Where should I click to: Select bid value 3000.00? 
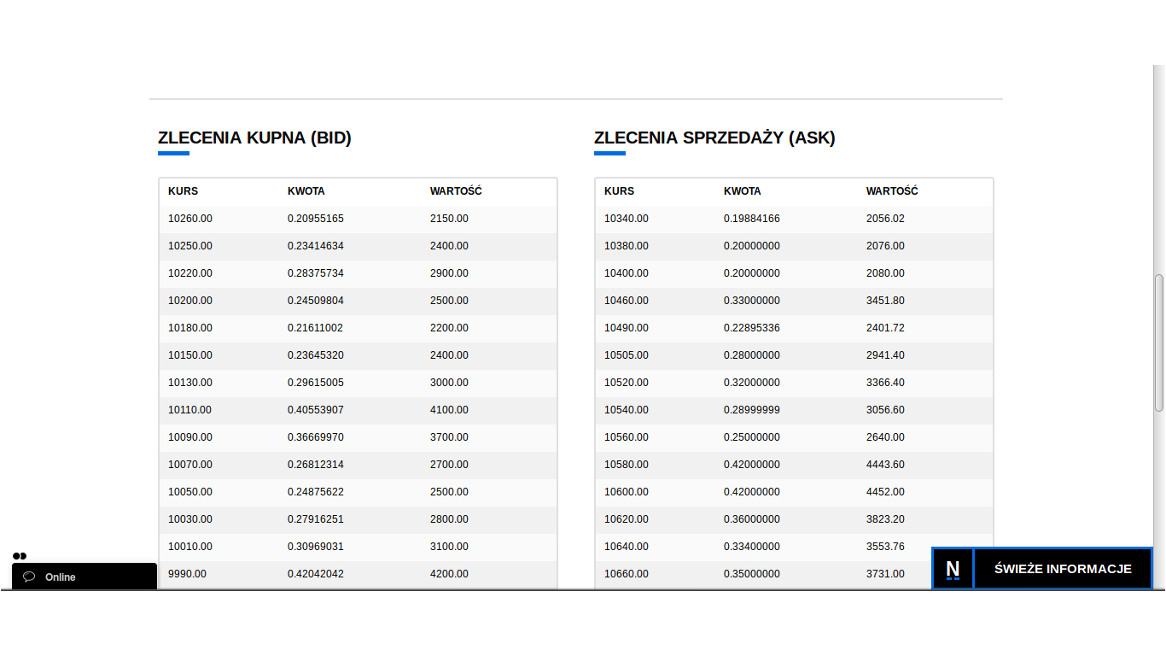coord(449,382)
